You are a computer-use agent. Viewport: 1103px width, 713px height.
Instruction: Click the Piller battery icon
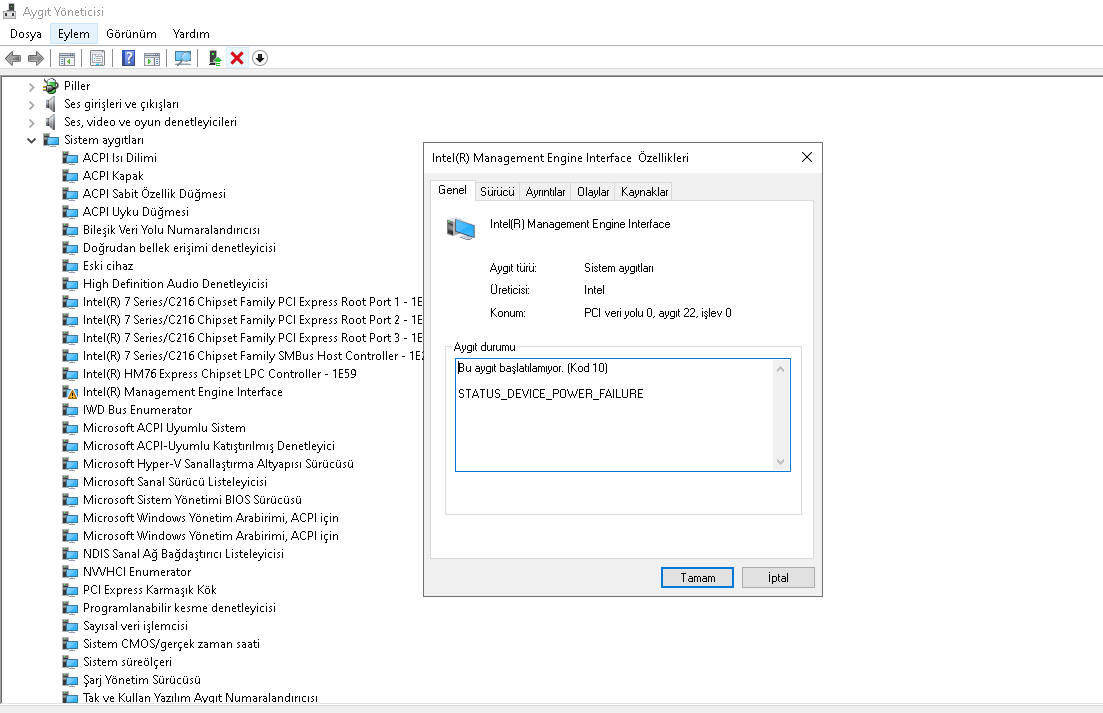point(51,86)
